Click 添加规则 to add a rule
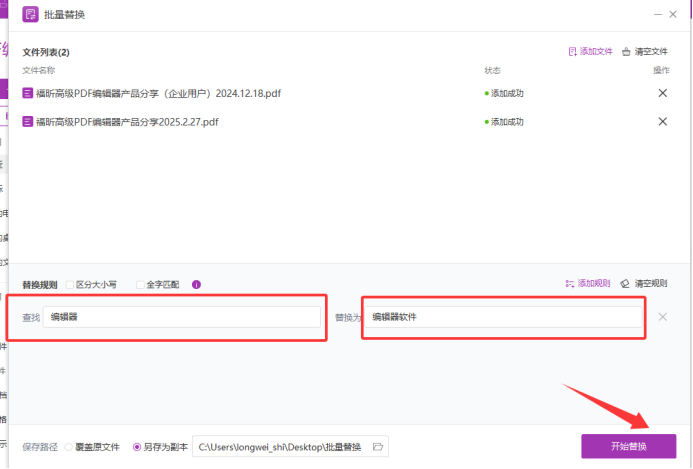Viewport: 693px width, 469px height. coord(588,283)
